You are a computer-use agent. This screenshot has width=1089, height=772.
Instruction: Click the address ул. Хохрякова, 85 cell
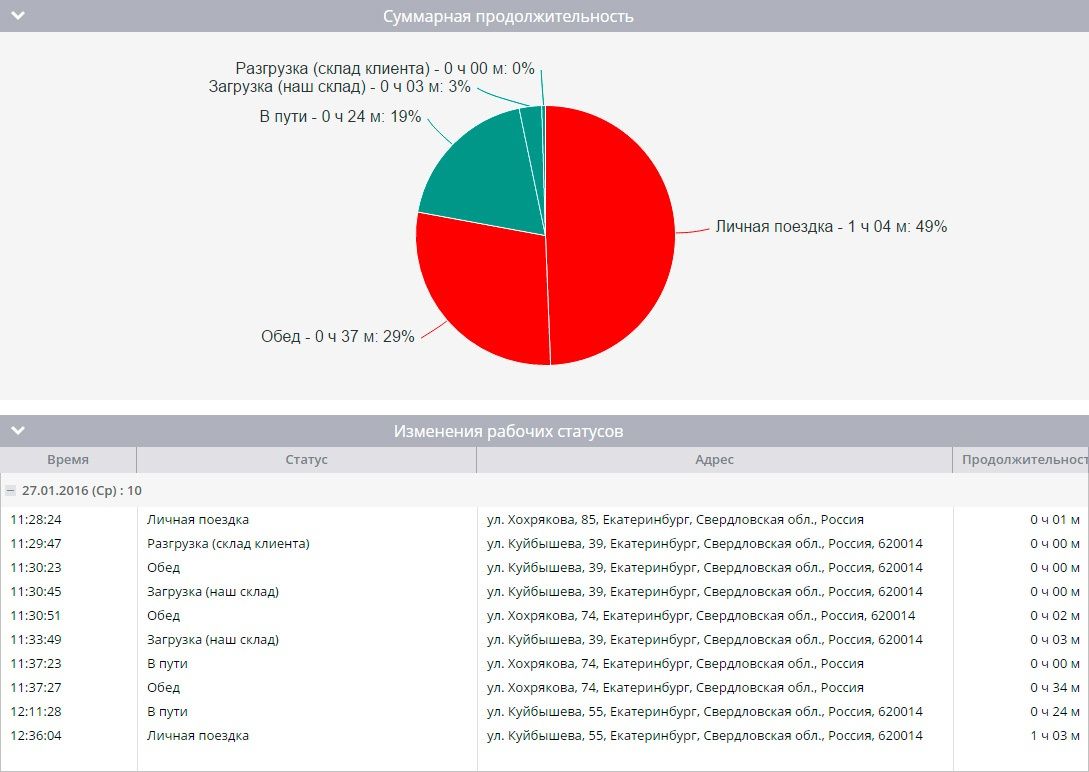[x=675, y=519]
